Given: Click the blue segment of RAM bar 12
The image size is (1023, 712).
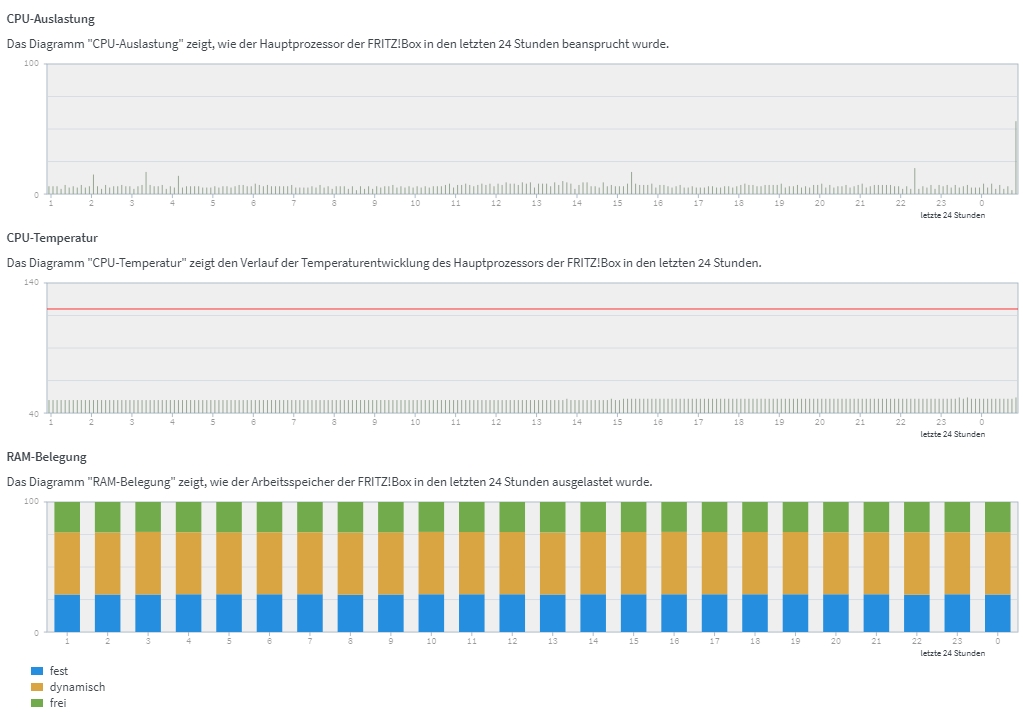Looking at the screenshot, I should point(512,613).
